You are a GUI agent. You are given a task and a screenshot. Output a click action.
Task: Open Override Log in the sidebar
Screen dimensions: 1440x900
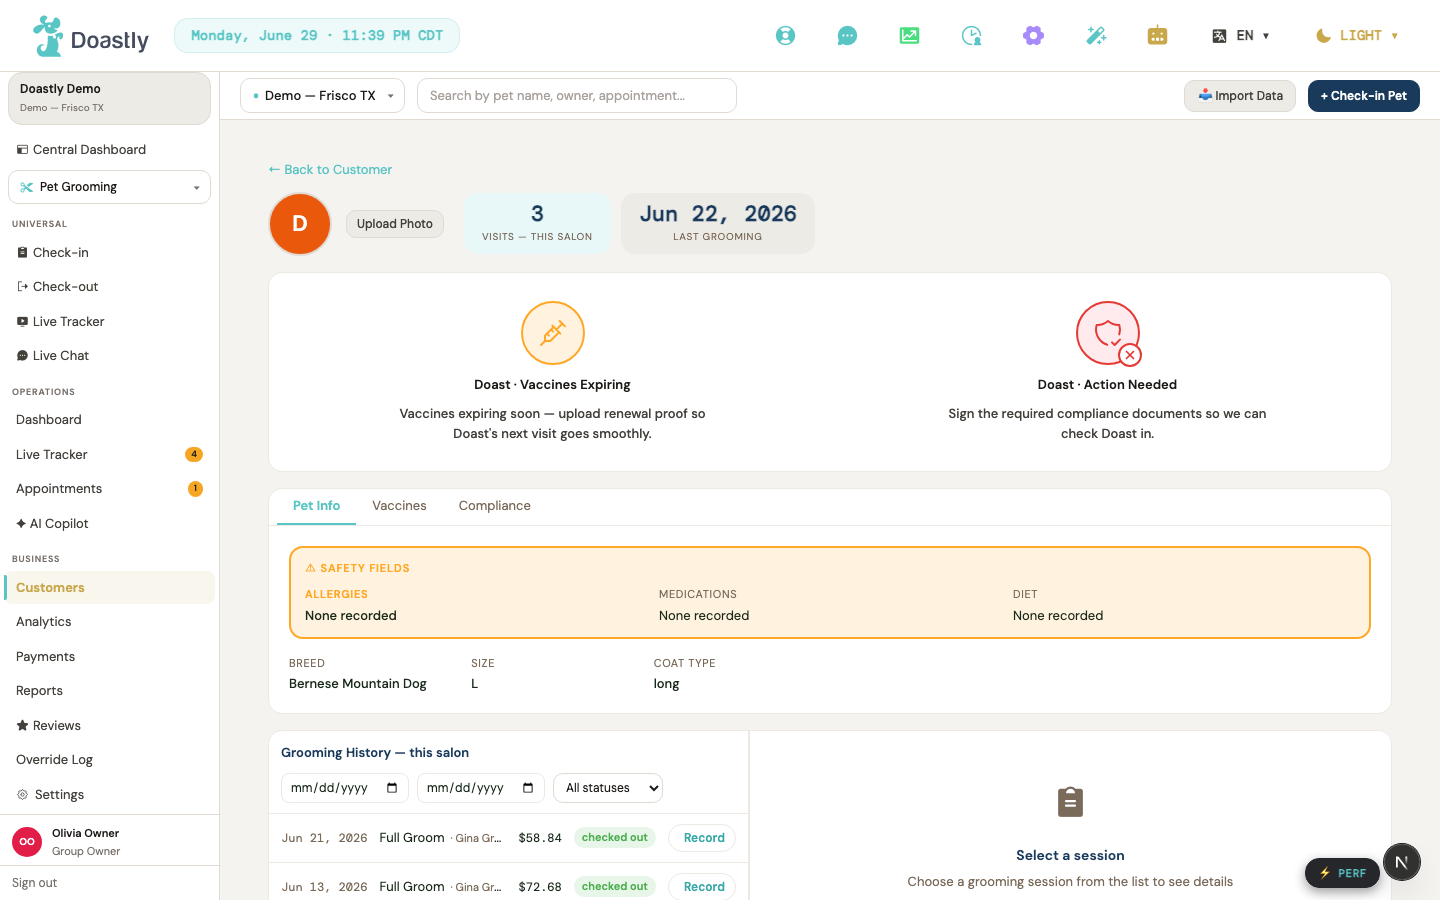pyautogui.click(x=109, y=760)
